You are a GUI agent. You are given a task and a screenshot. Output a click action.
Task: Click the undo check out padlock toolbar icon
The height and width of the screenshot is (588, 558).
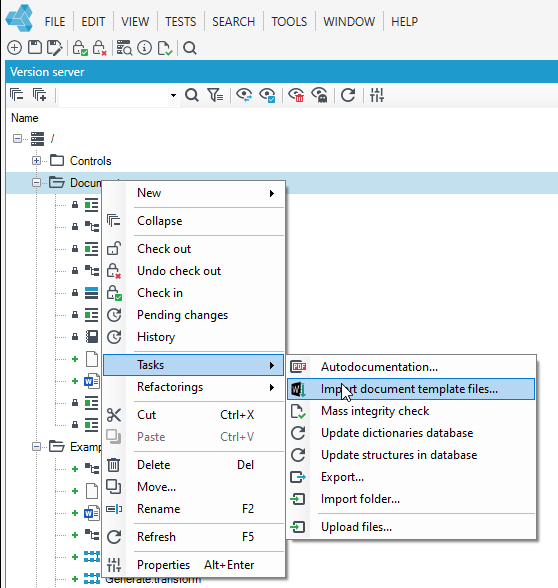[x=100, y=48]
